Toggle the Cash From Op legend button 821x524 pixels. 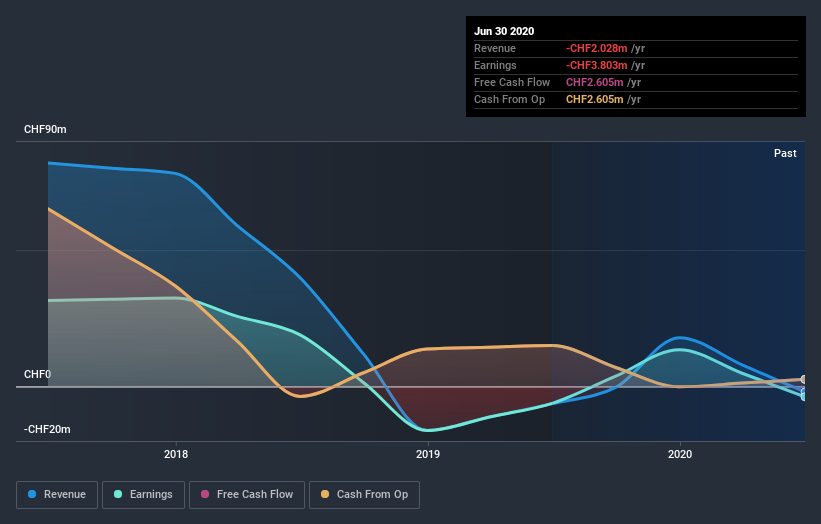364,495
